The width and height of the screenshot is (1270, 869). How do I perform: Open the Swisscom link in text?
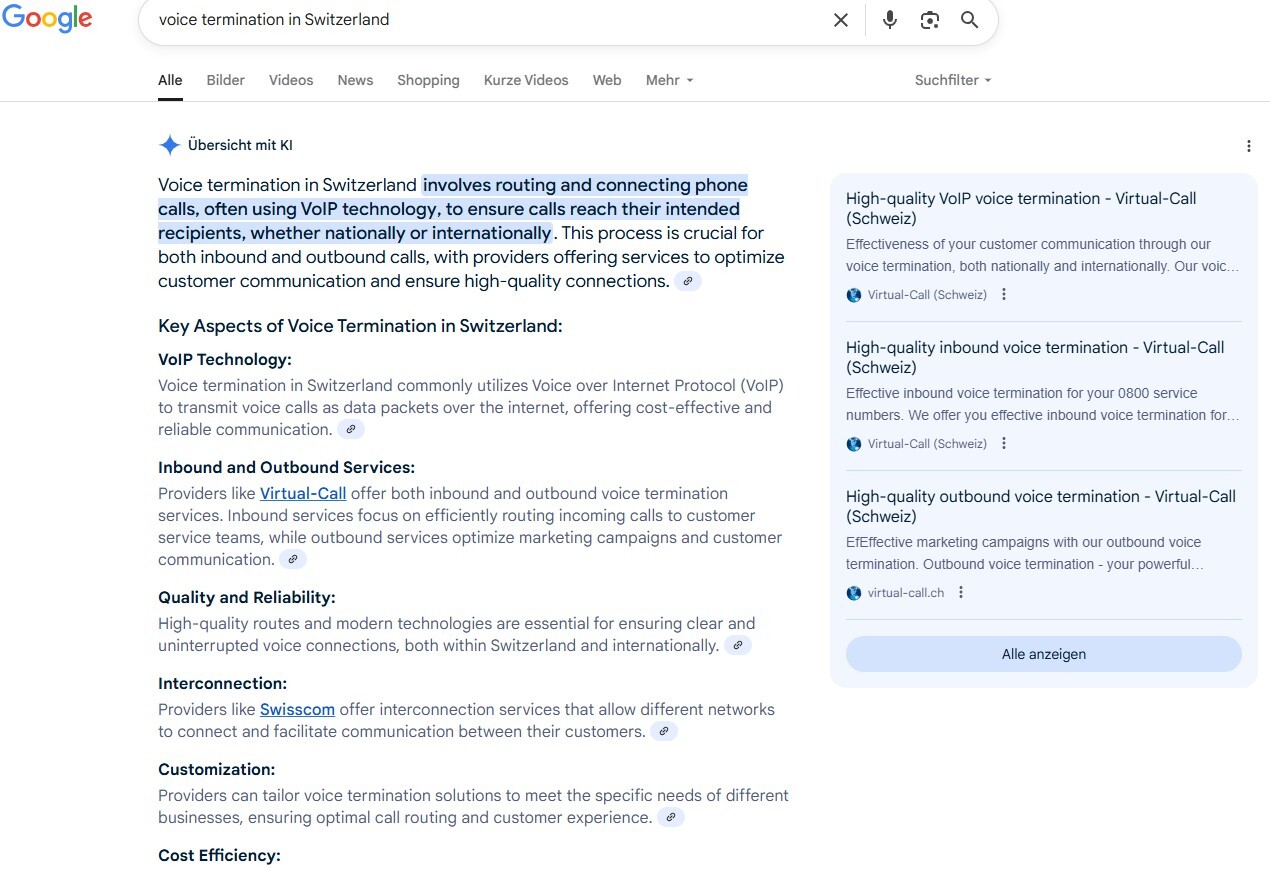[x=297, y=710]
